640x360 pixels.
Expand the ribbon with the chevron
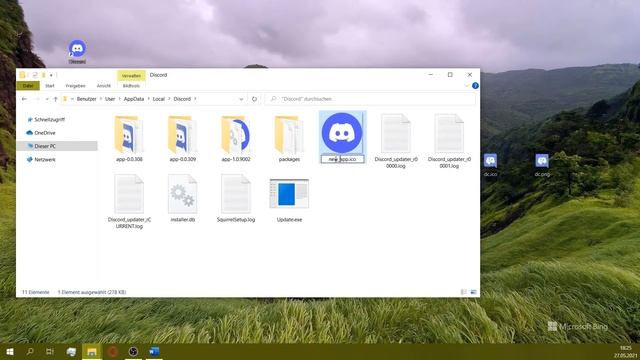tap(466, 86)
